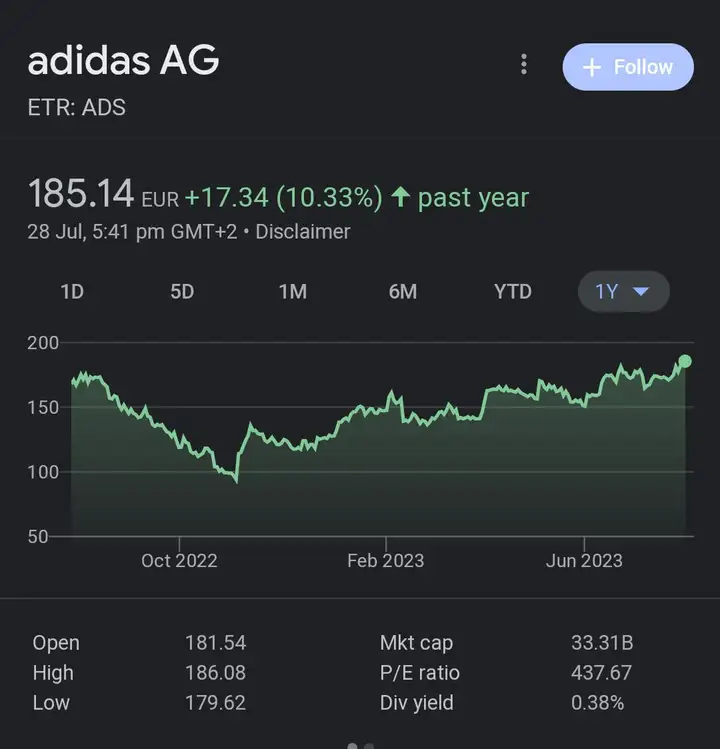Image resolution: width=720 pixels, height=749 pixels.
Task: Open the three-dot more options menu
Action: point(524,64)
